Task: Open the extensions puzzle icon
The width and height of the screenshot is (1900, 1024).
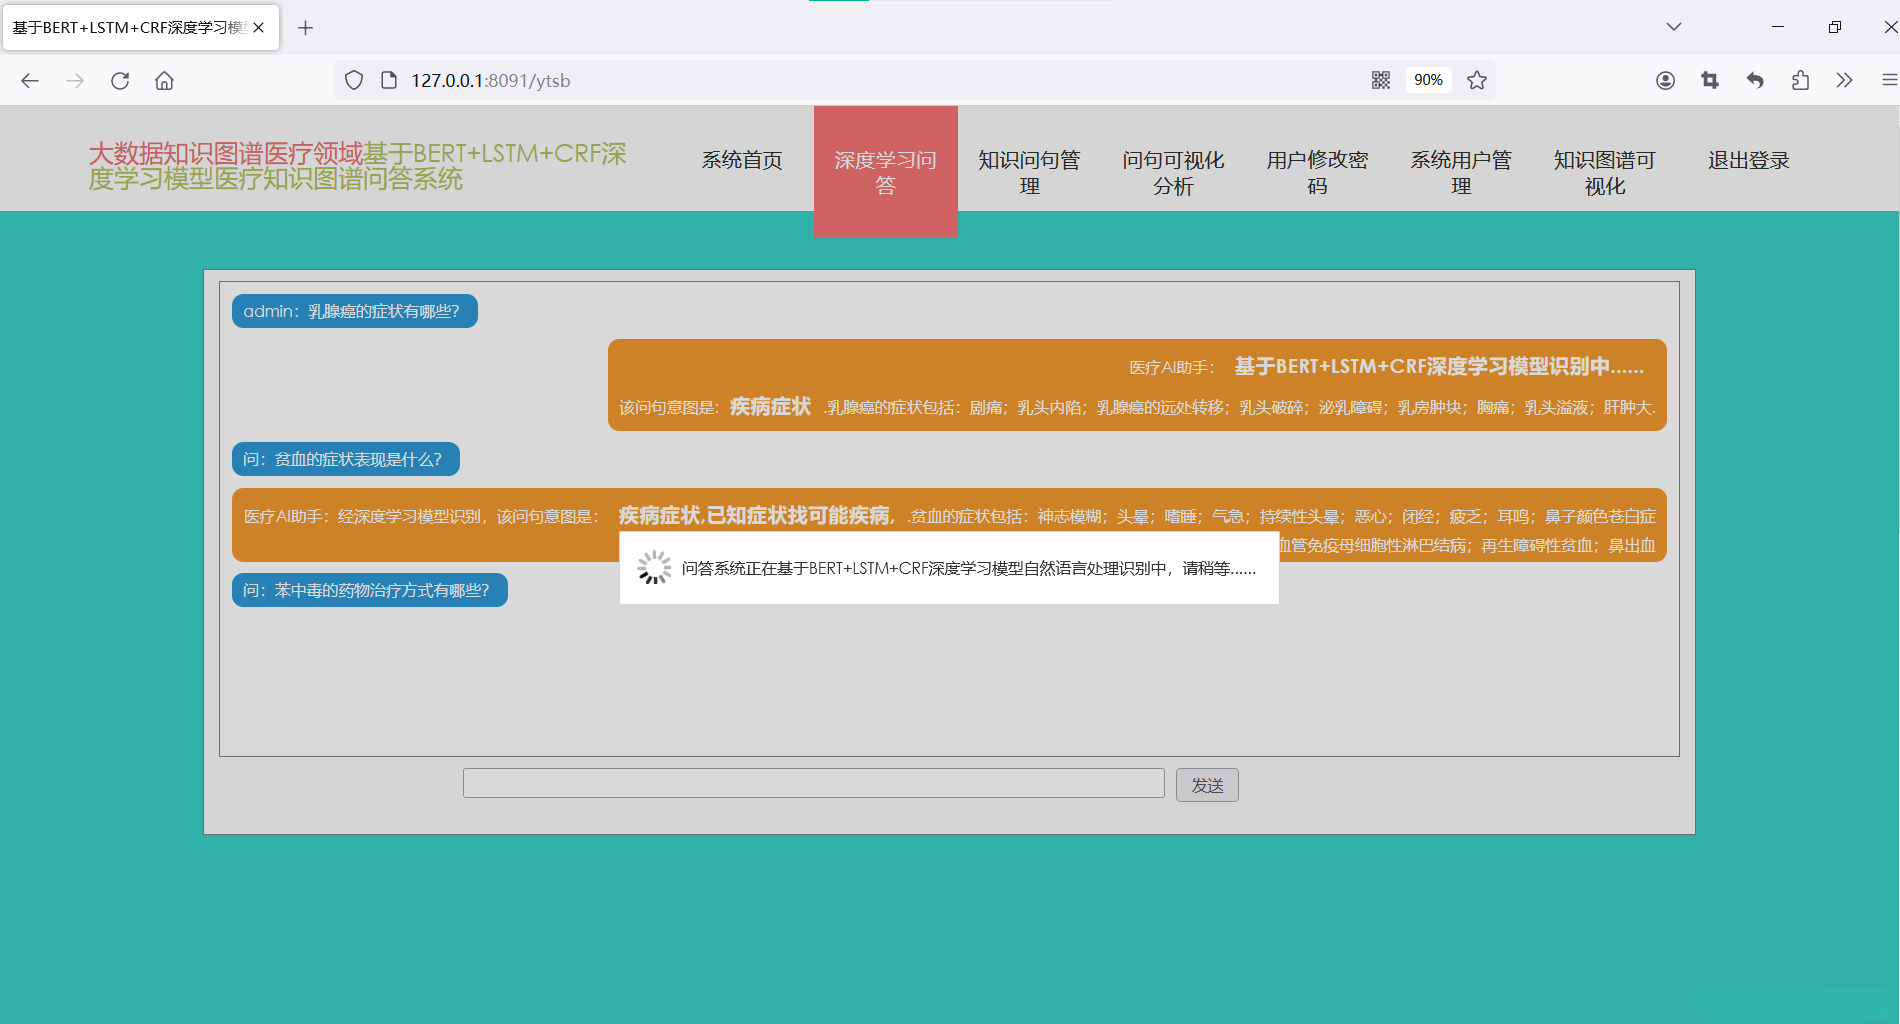Action: [1801, 80]
